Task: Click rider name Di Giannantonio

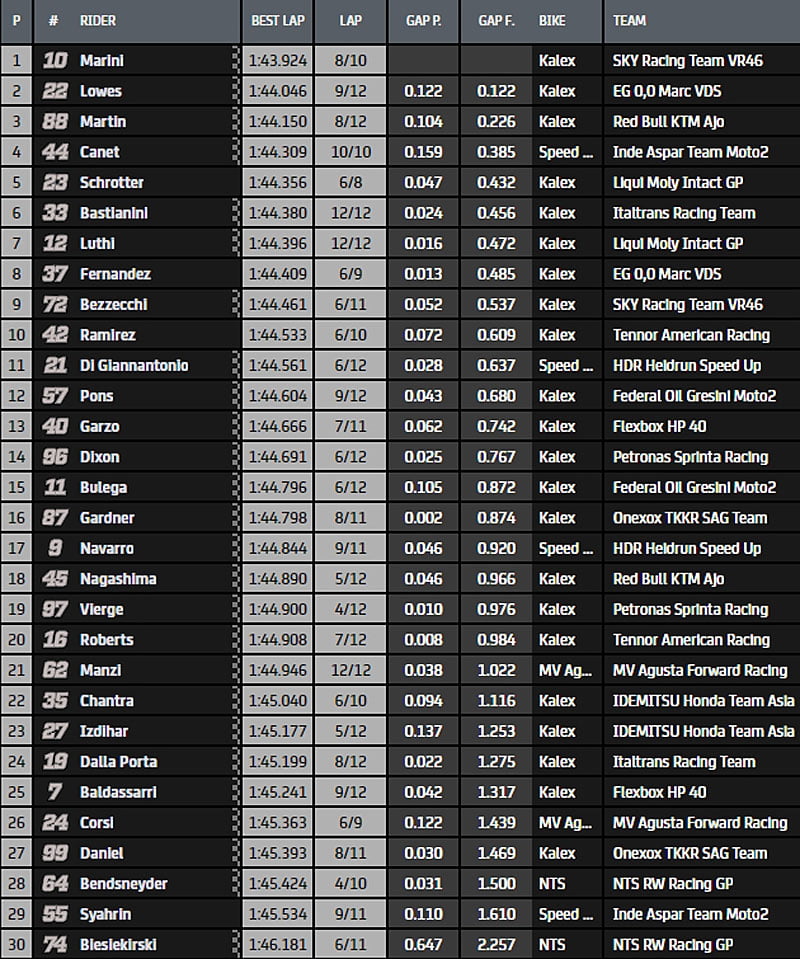Action: (x=133, y=365)
